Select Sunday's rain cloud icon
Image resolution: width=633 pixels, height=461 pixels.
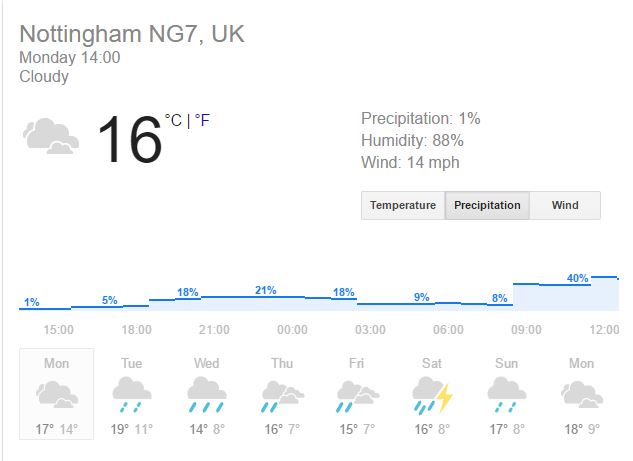point(507,395)
